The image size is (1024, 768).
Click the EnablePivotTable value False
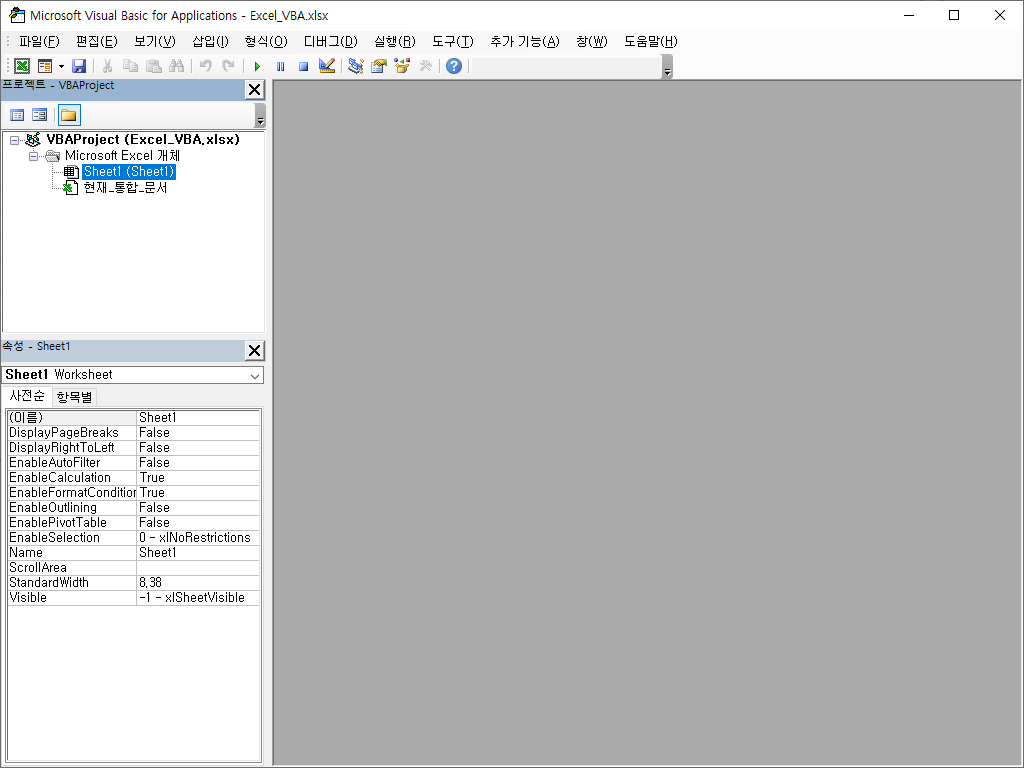coord(198,522)
